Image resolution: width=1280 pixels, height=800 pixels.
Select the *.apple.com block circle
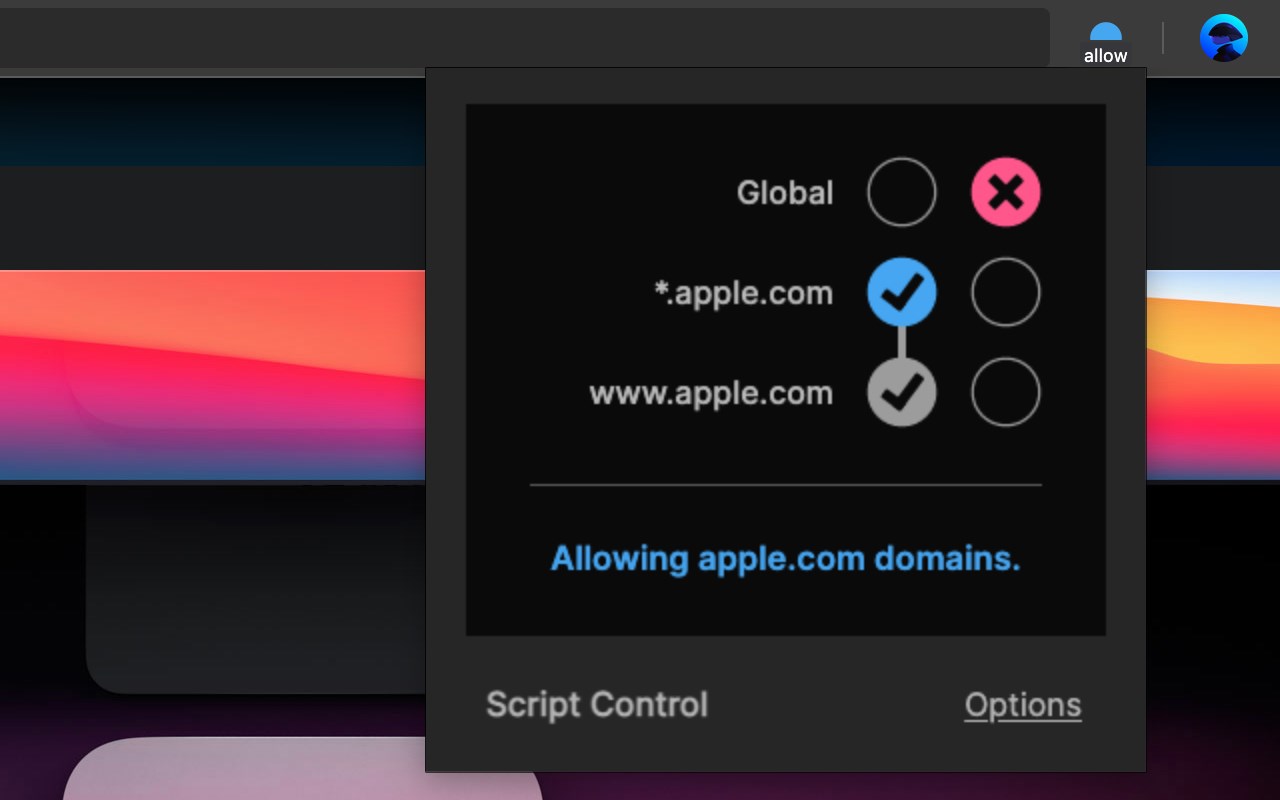tap(1006, 292)
